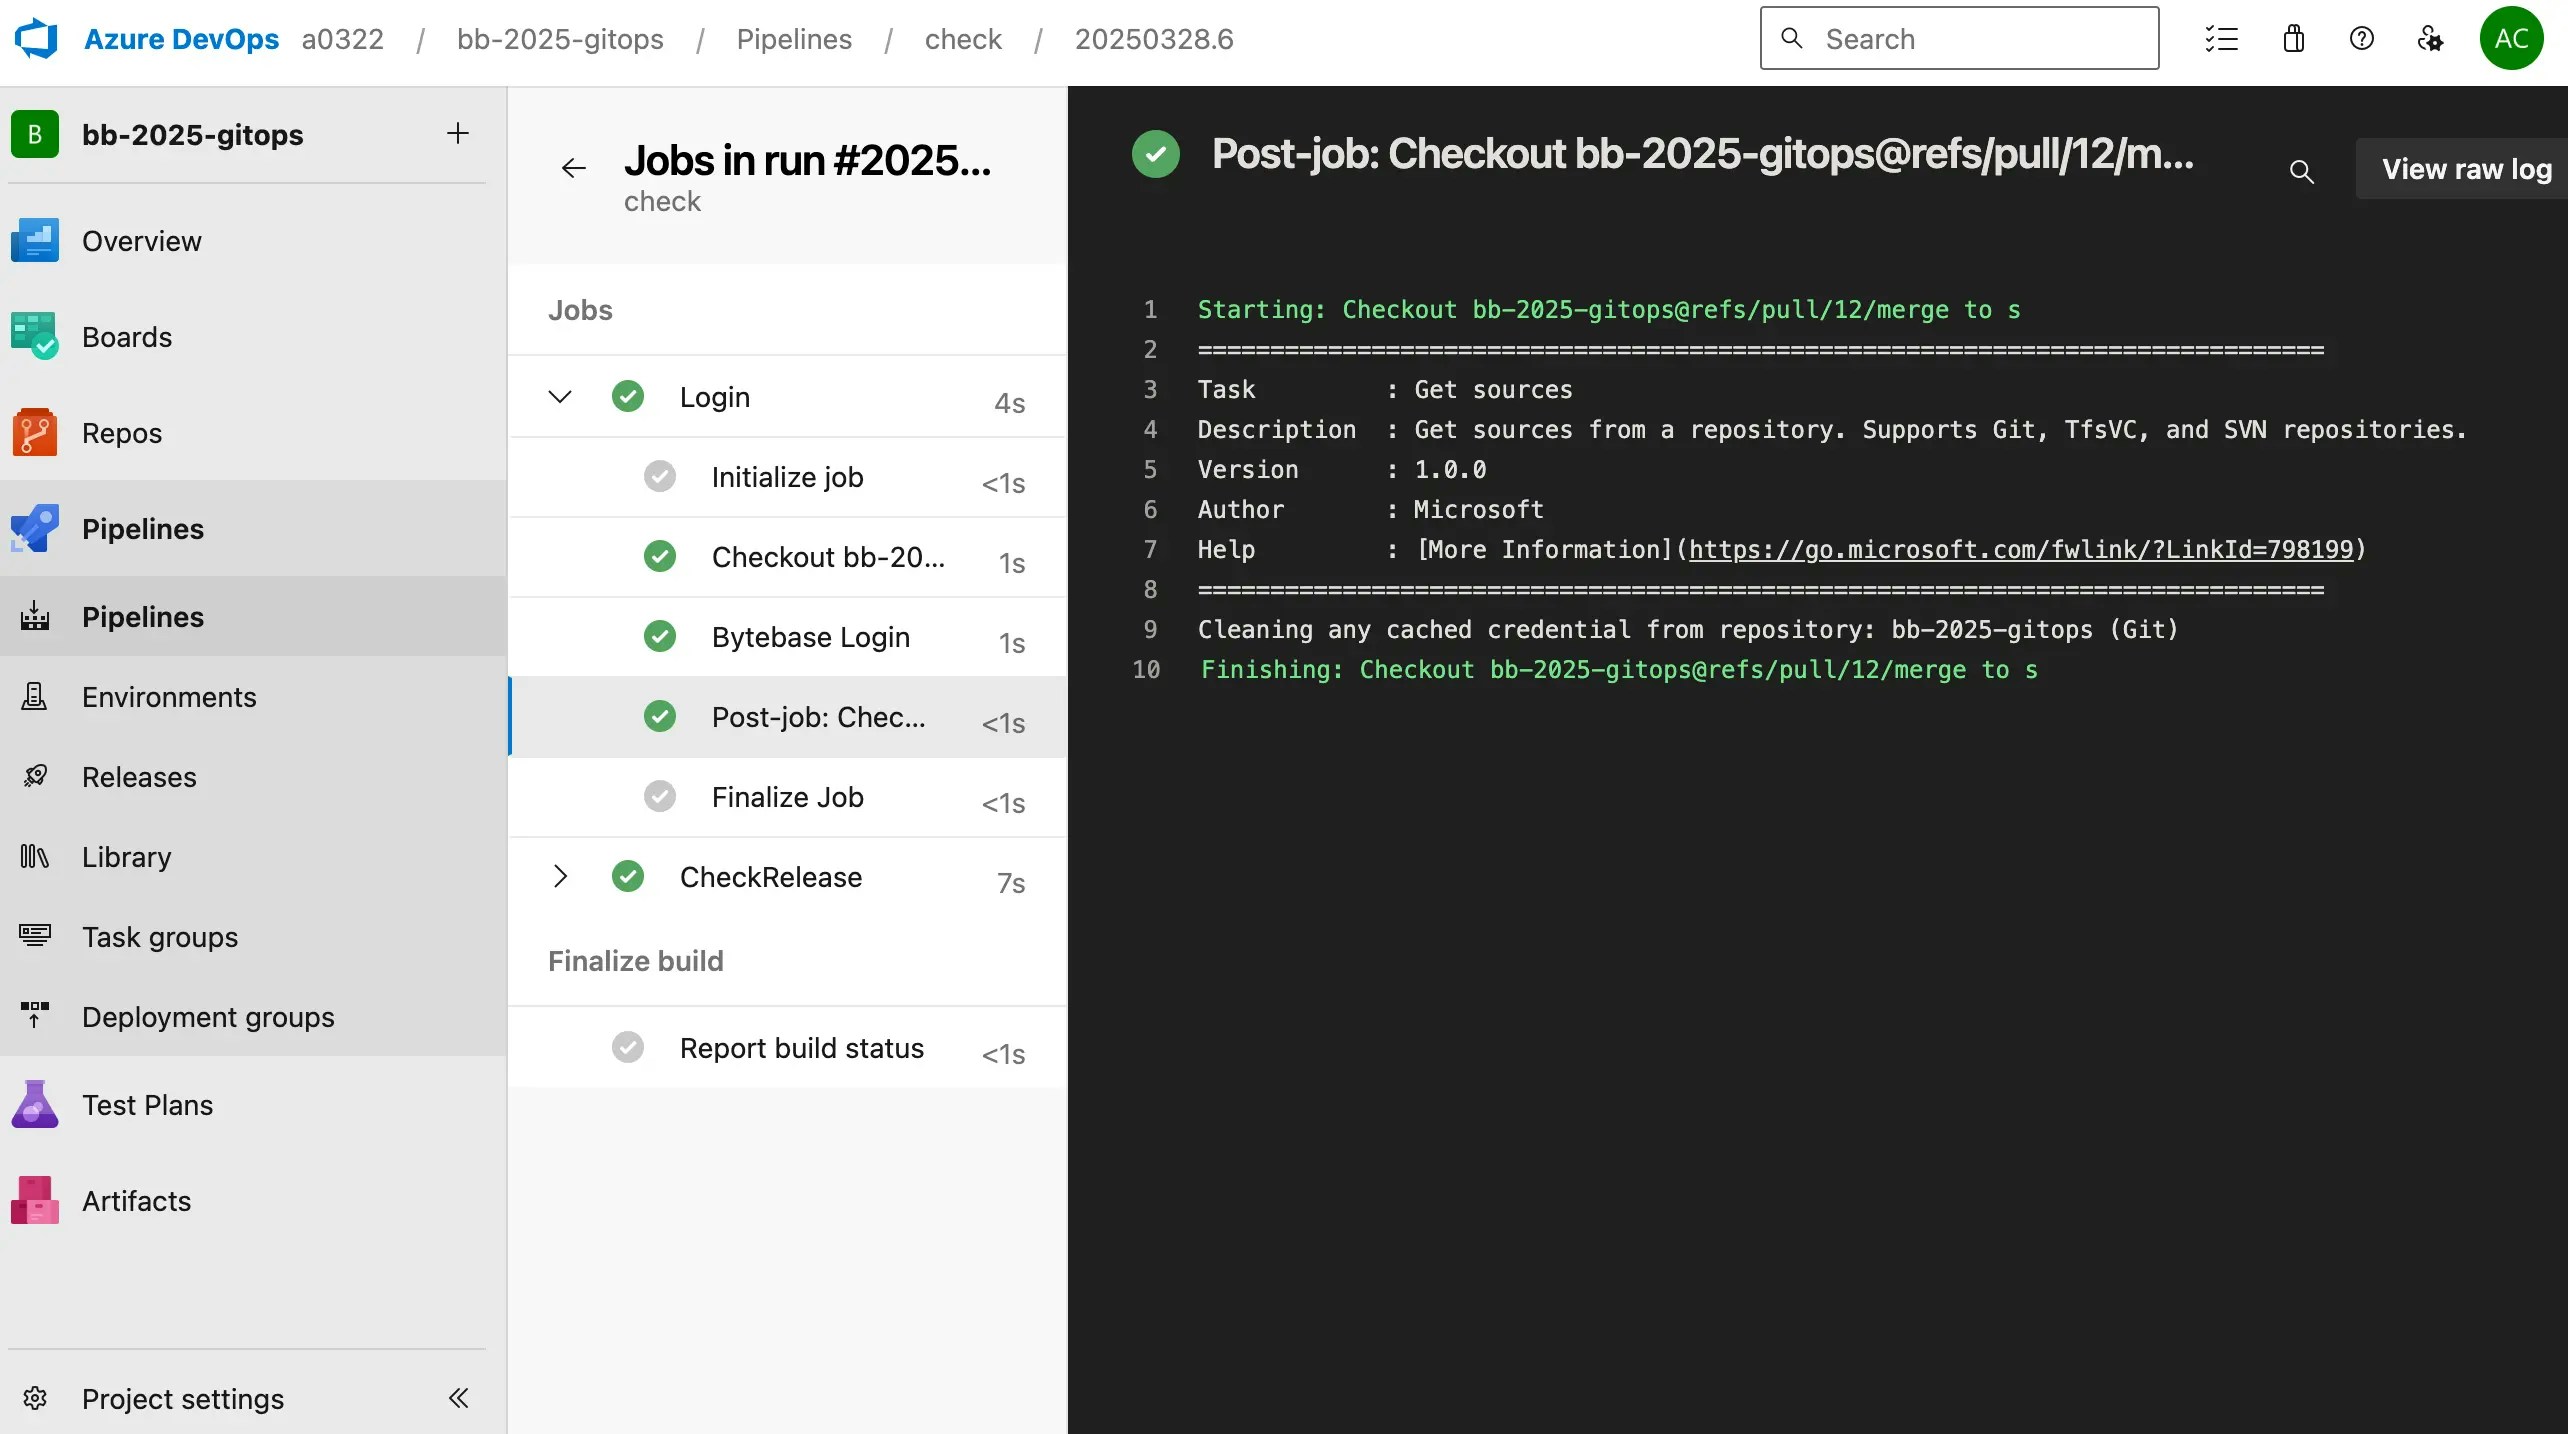Open the AC user avatar menu

2511,38
